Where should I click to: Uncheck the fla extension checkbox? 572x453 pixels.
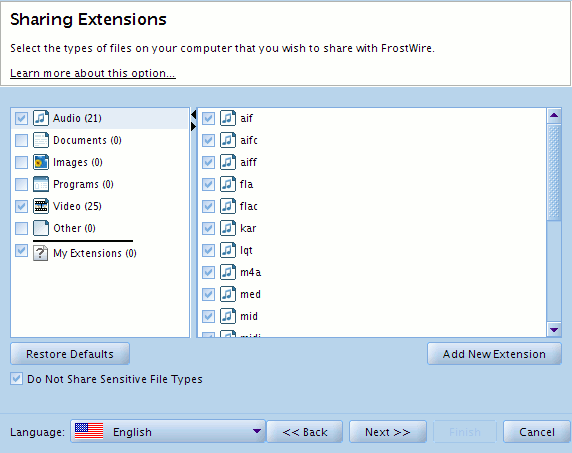[208, 184]
